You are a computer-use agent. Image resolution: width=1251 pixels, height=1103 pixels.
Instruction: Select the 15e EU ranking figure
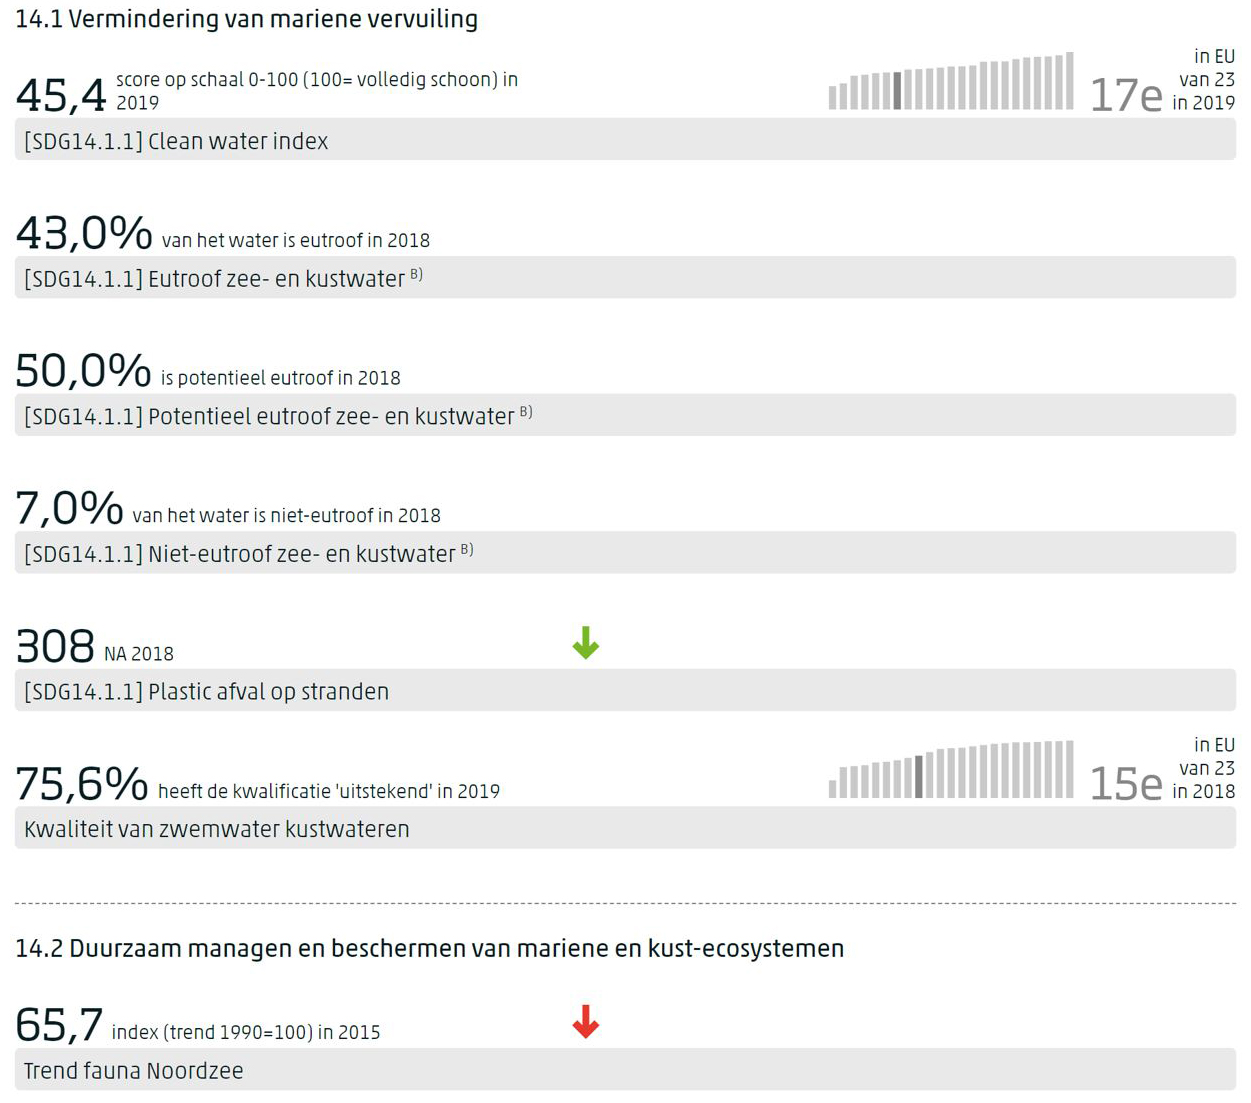(x=1125, y=783)
